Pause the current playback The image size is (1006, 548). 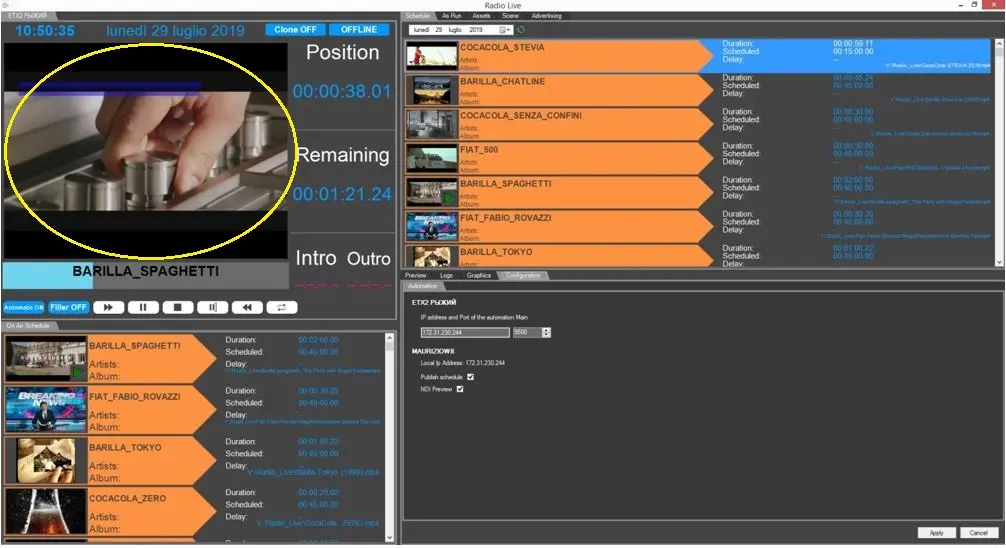[143, 308]
